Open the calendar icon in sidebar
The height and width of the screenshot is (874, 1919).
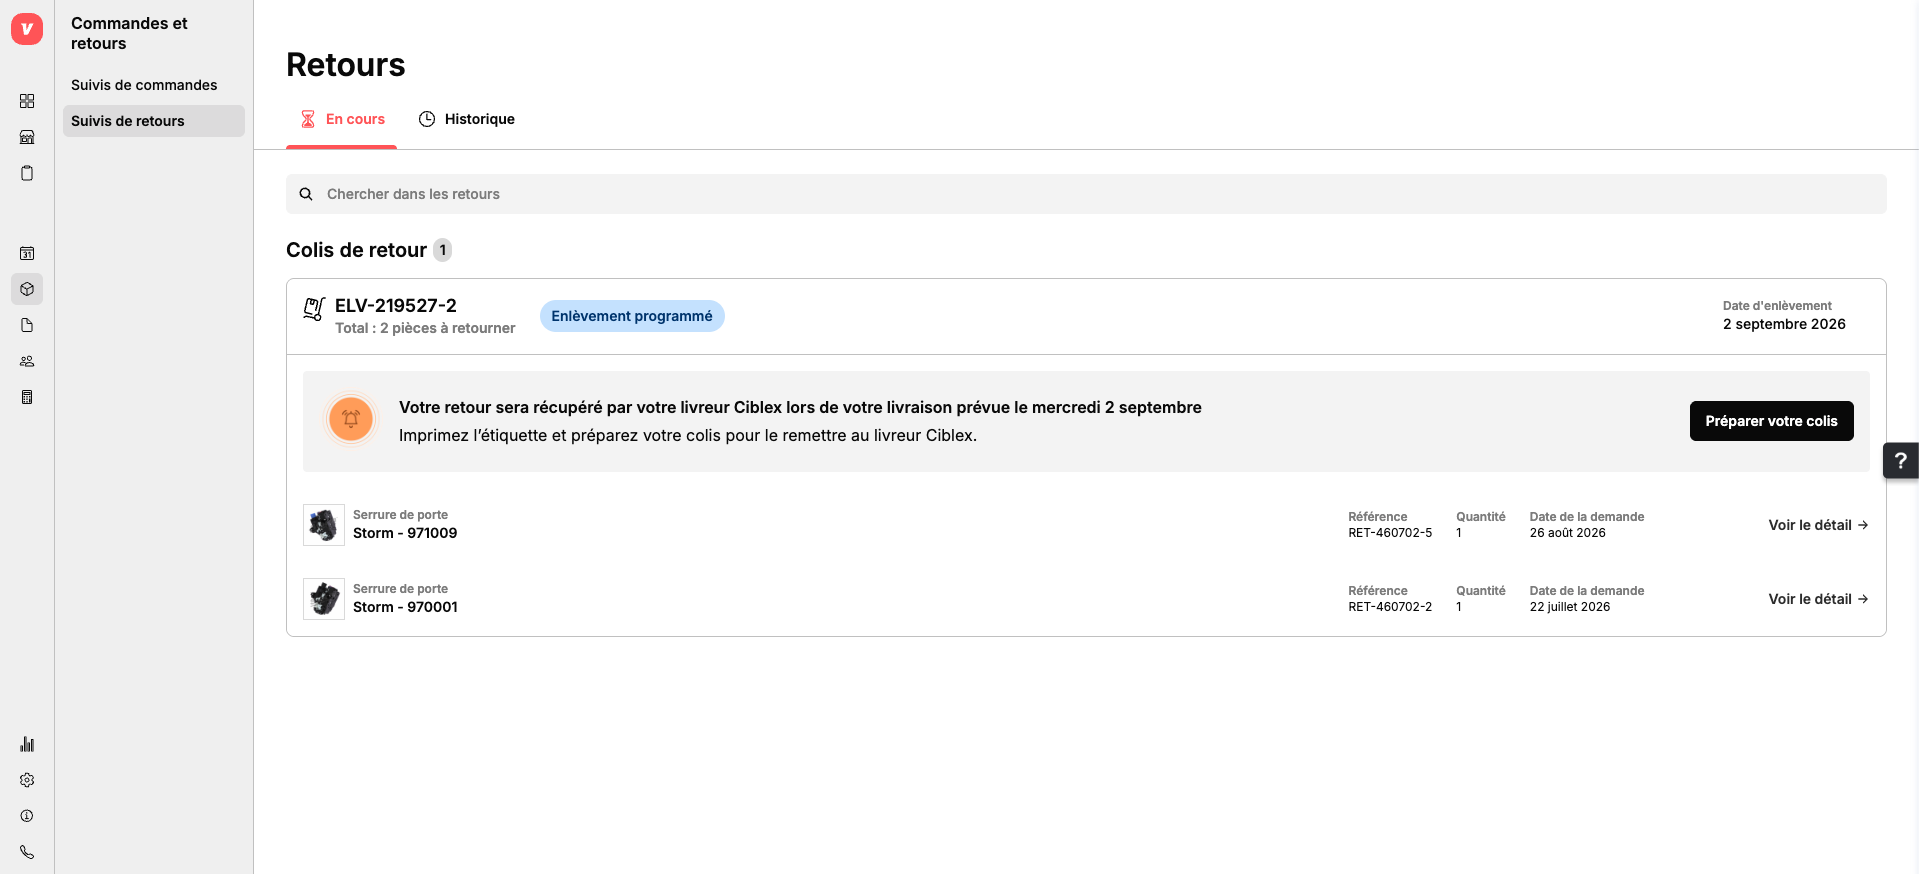point(27,253)
